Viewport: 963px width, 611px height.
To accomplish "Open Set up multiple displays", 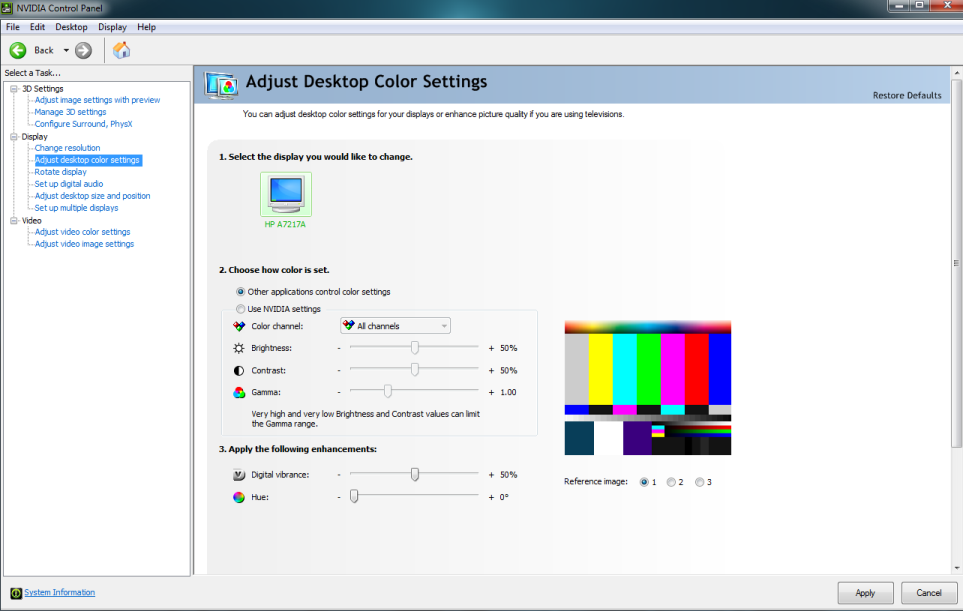I will (76, 208).
